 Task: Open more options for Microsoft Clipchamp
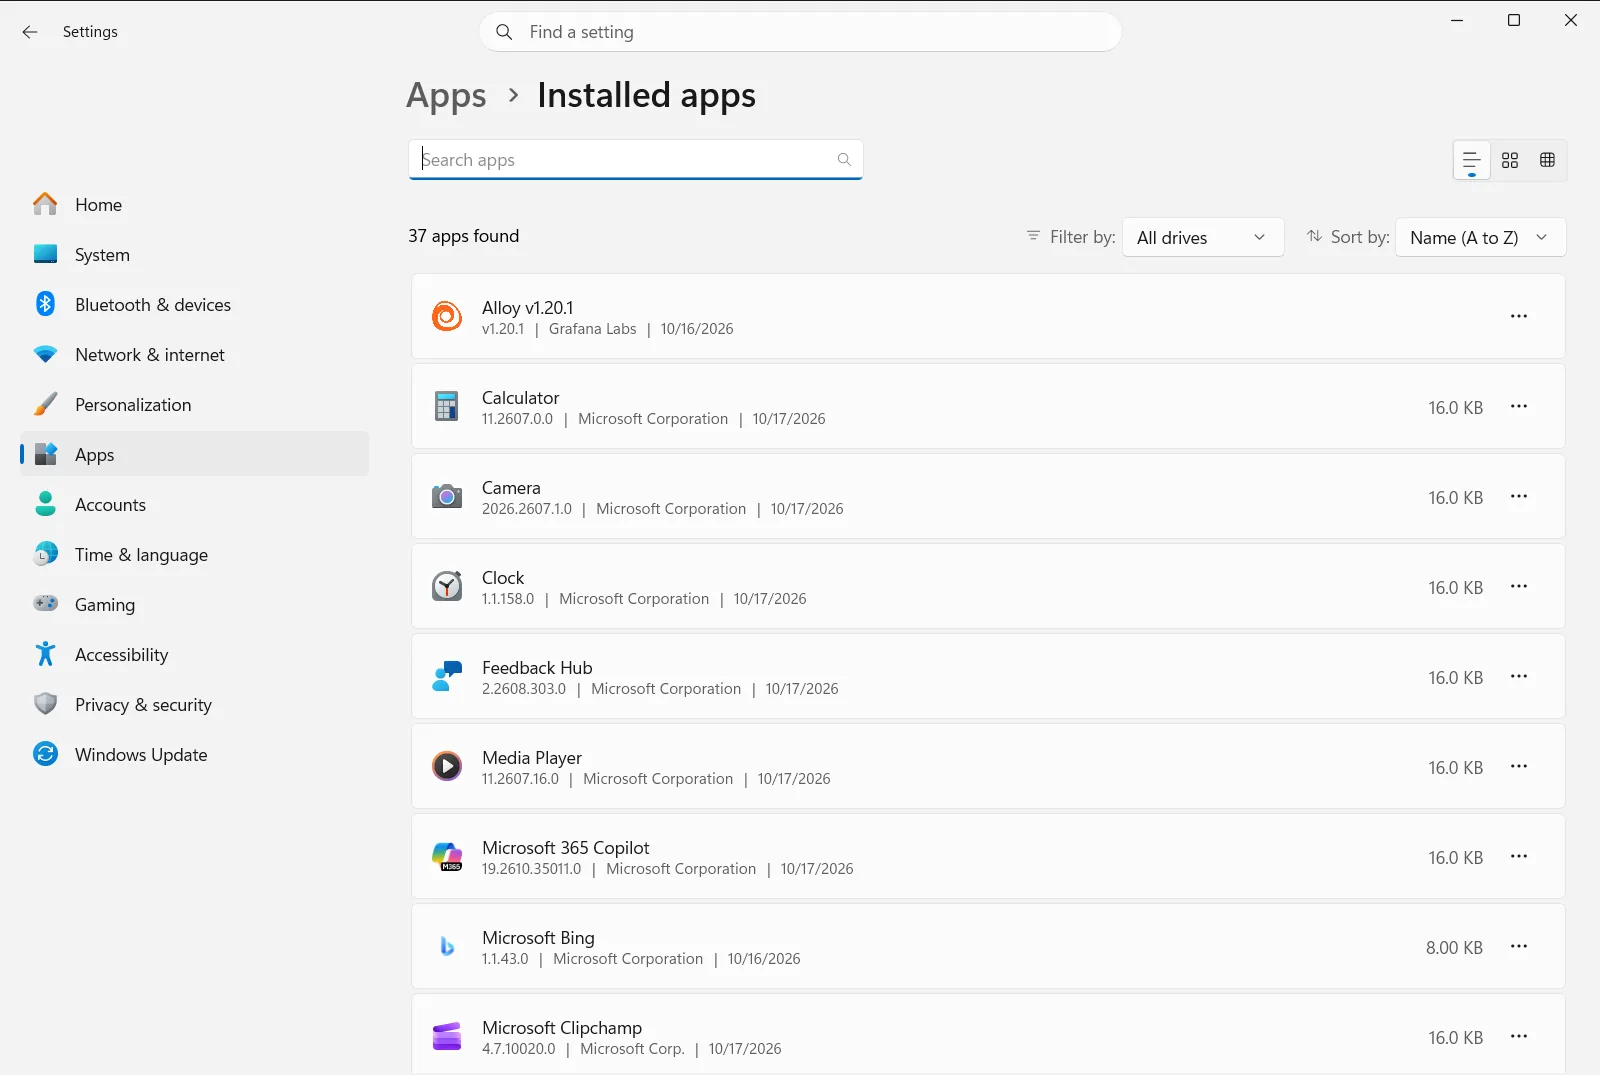(1519, 1036)
